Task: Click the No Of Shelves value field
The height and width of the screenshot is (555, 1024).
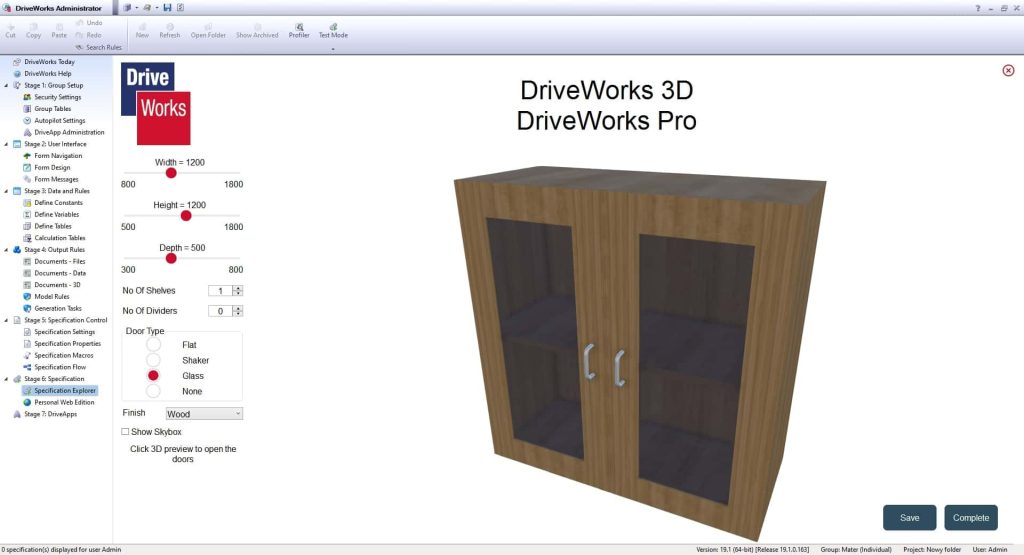Action: tap(220, 291)
